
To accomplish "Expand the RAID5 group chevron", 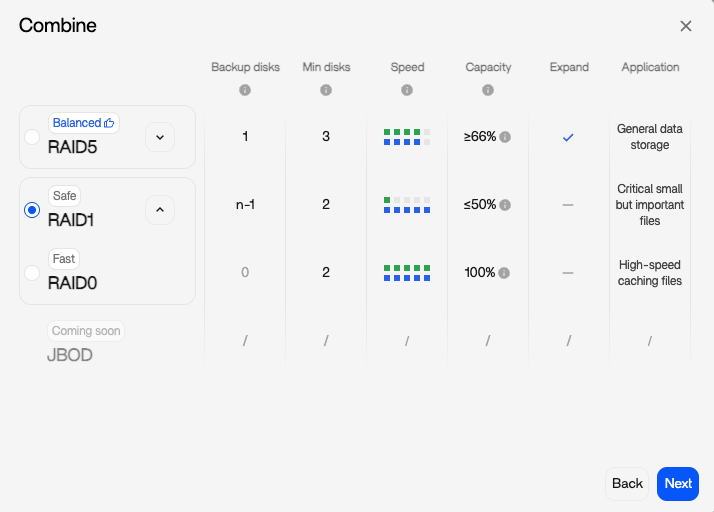I will click(x=160, y=137).
